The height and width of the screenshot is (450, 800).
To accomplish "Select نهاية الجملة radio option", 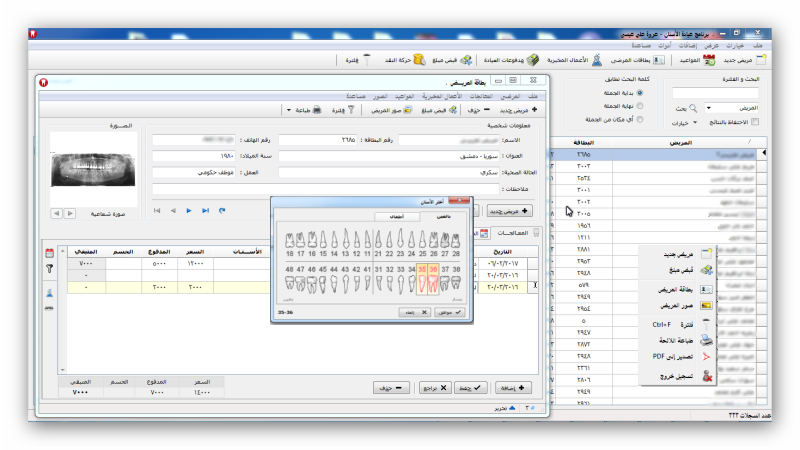I will coord(640,106).
